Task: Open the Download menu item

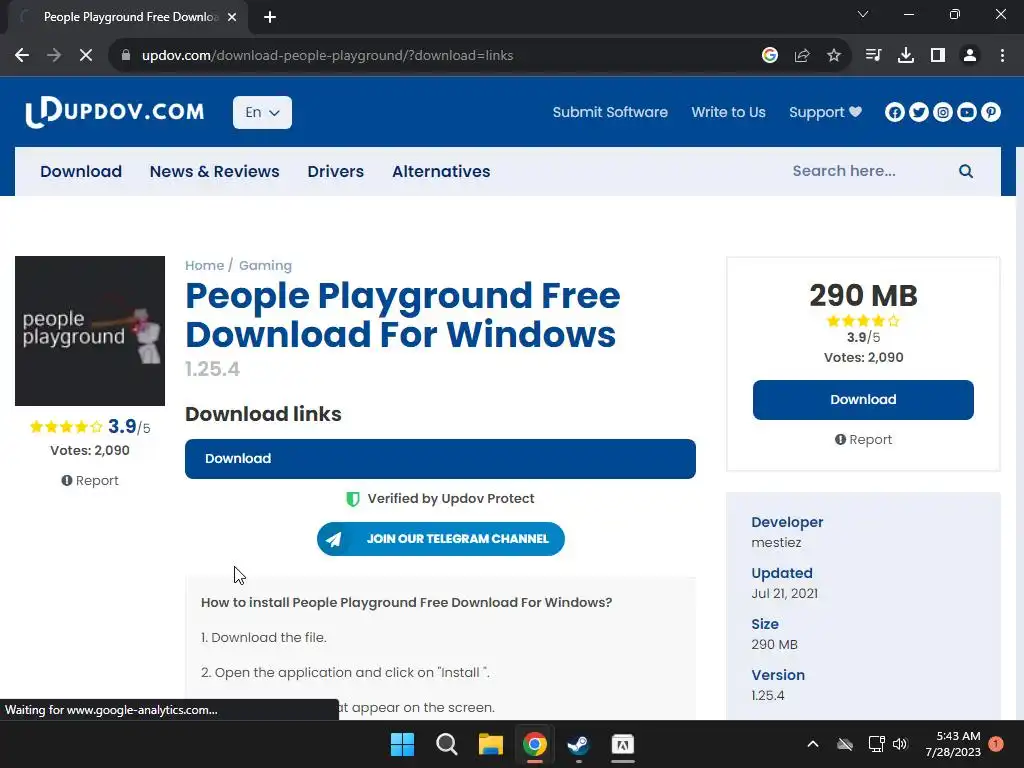Action: [x=81, y=171]
